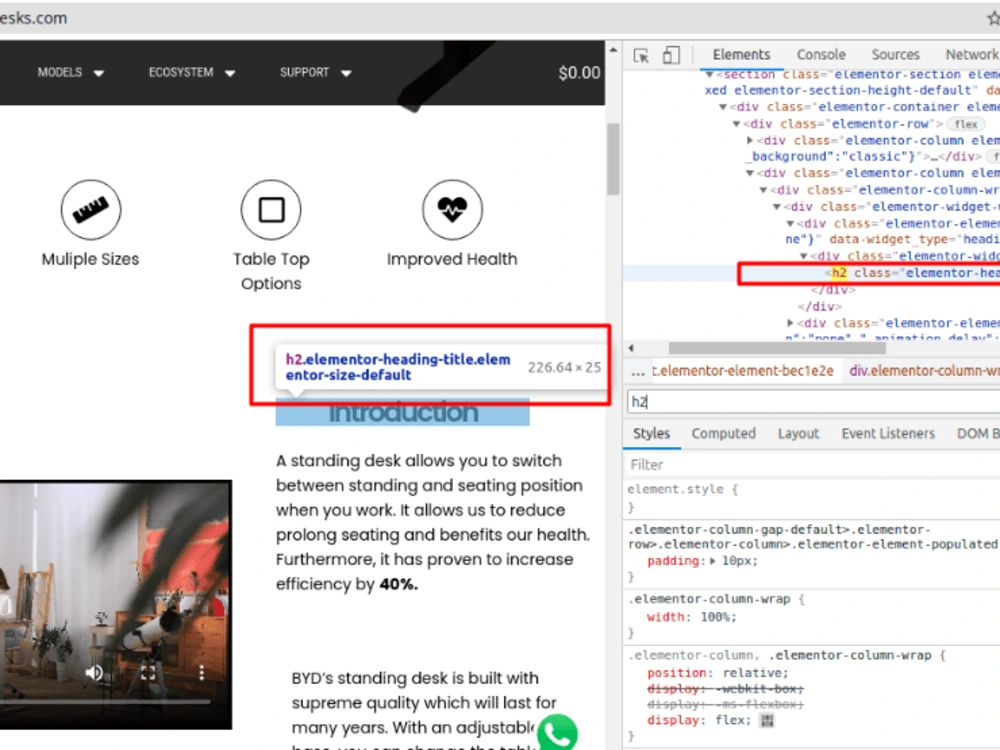Click the display: flex declaration

[x=699, y=720]
